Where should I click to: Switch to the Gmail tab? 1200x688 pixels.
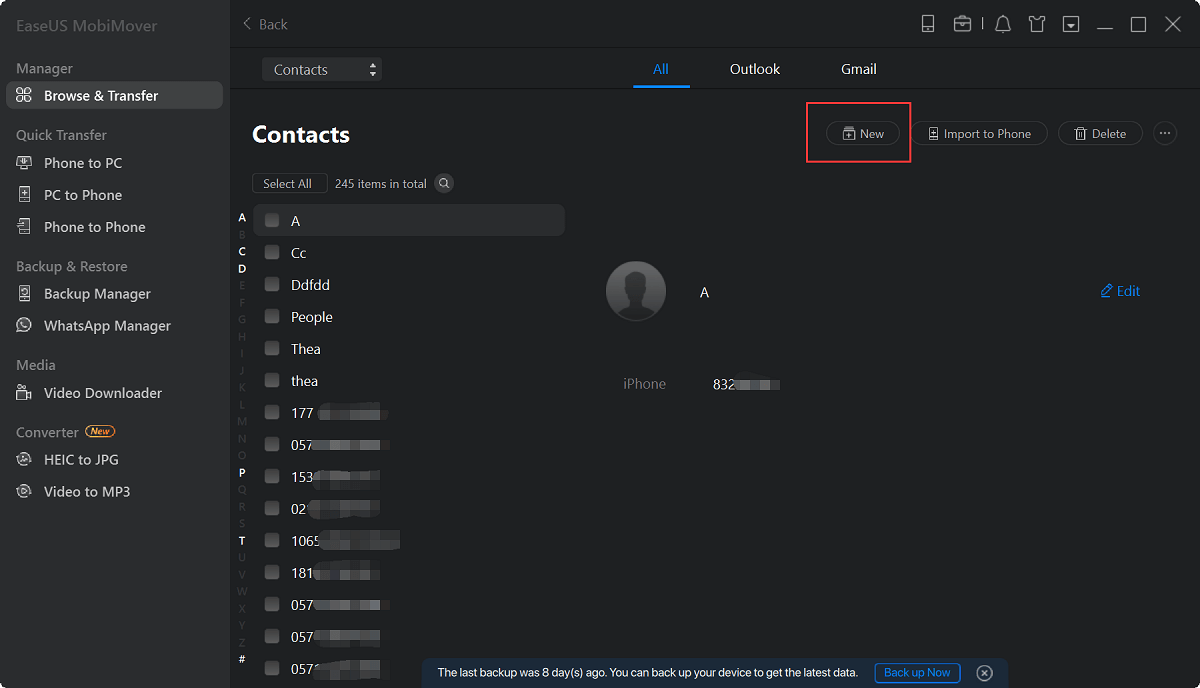coord(858,70)
